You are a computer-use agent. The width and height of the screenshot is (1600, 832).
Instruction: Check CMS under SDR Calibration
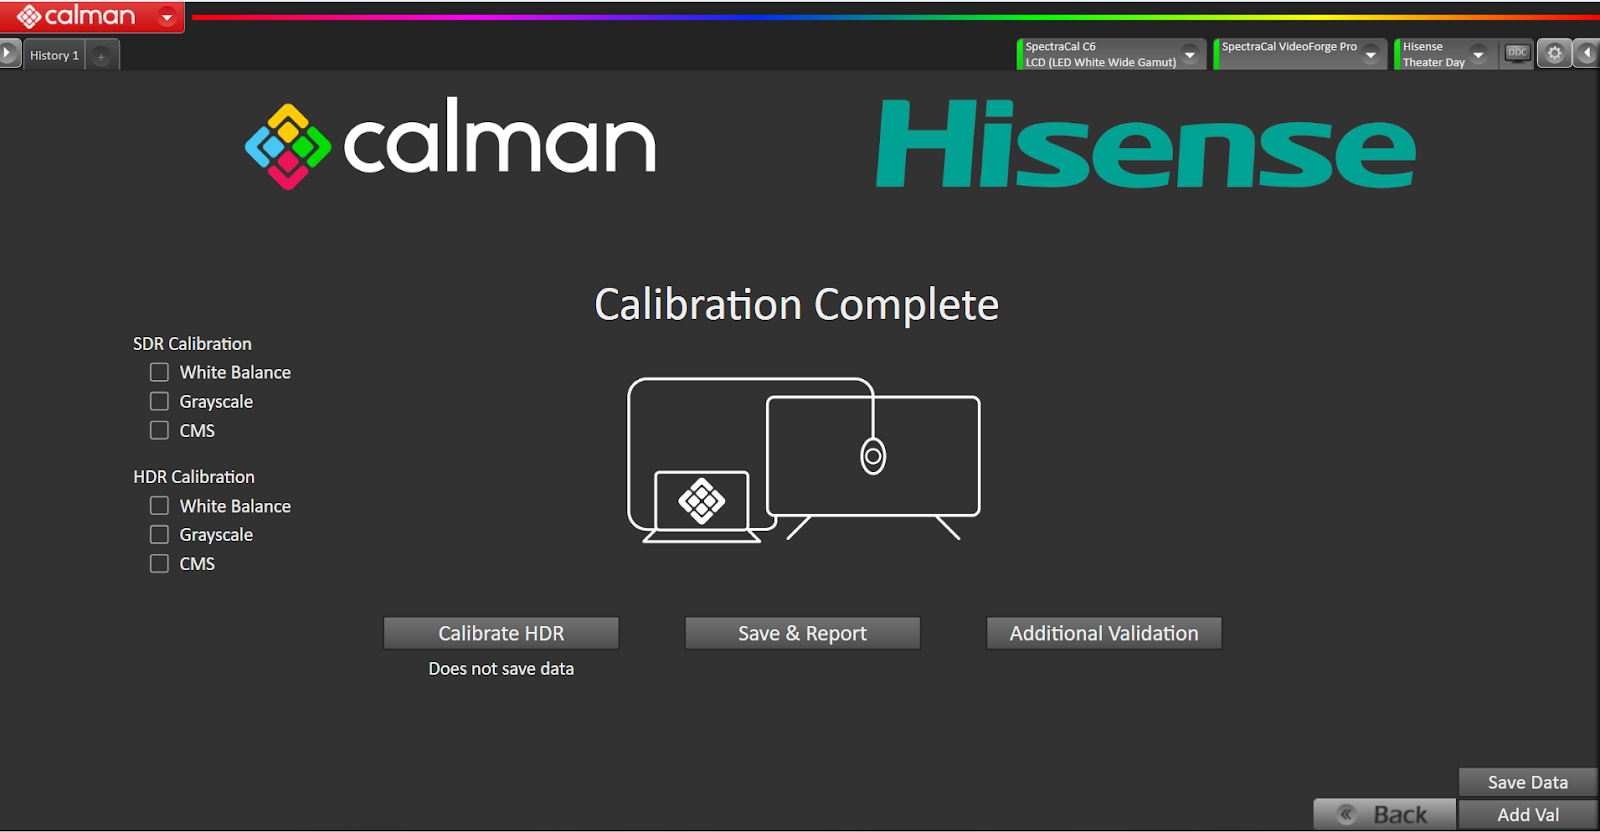point(159,430)
